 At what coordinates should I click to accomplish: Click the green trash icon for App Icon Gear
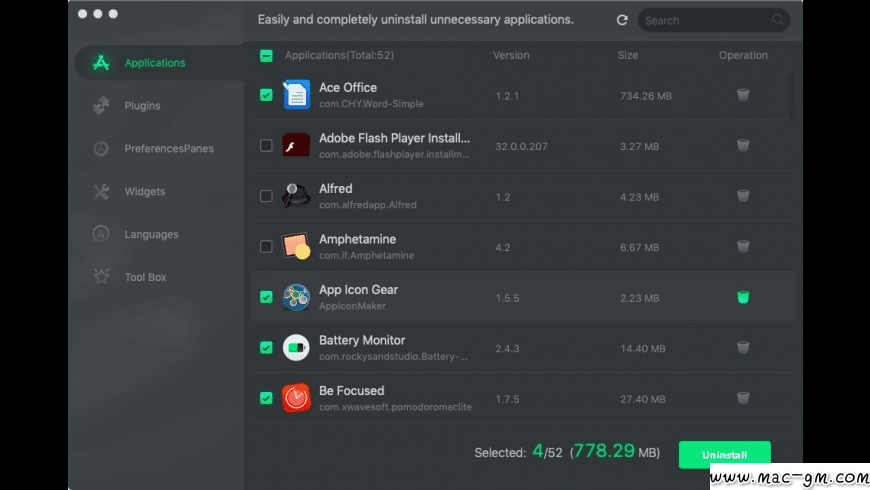tap(743, 297)
